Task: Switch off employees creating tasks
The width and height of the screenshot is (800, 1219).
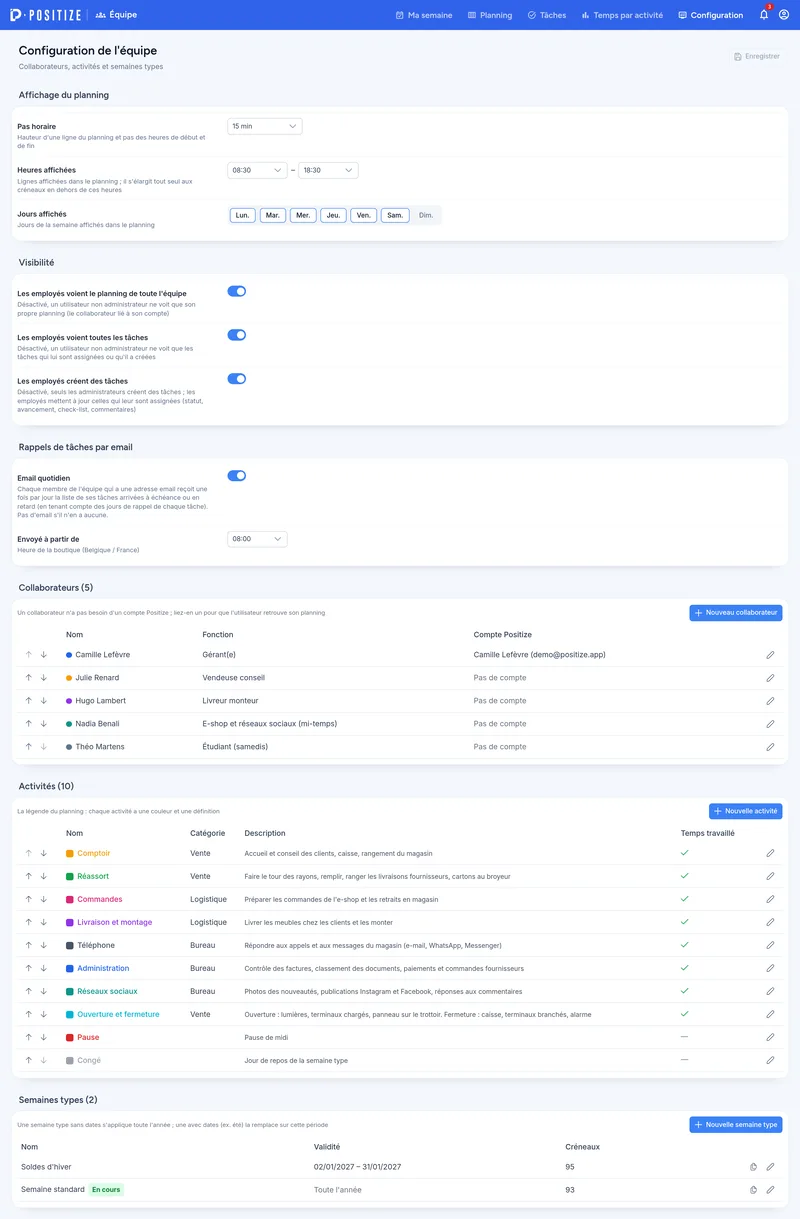Action: (x=237, y=379)
